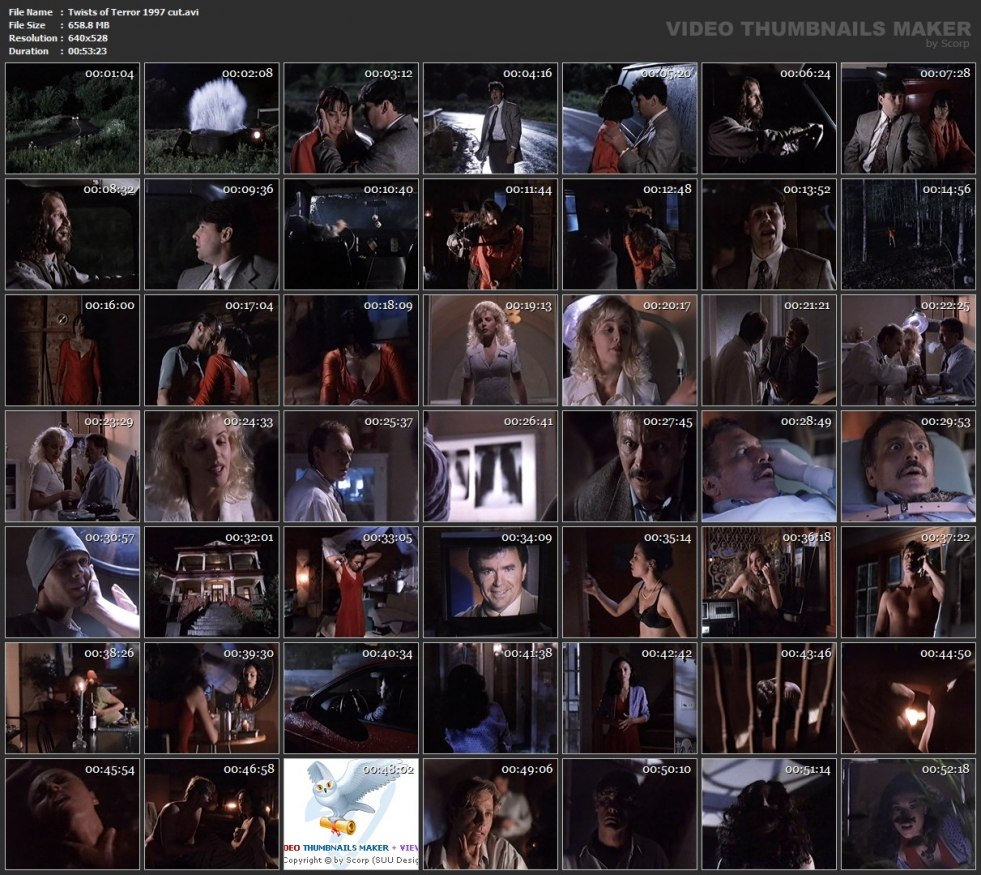Click the last thumbnail stamped 00:52:18
This screenshot has width=981, height=875.
click(x=908, y=814)
